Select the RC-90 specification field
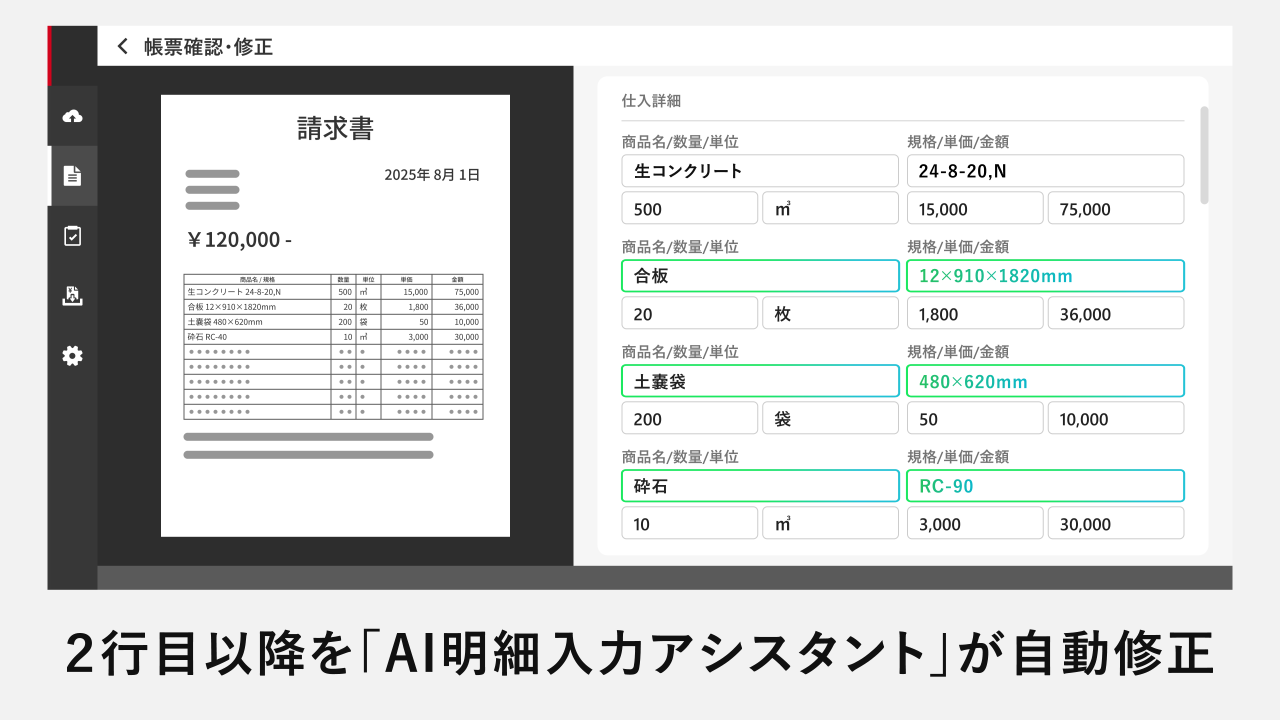The height and width of the screenshot is (720, 1280). pos(1045,486)
